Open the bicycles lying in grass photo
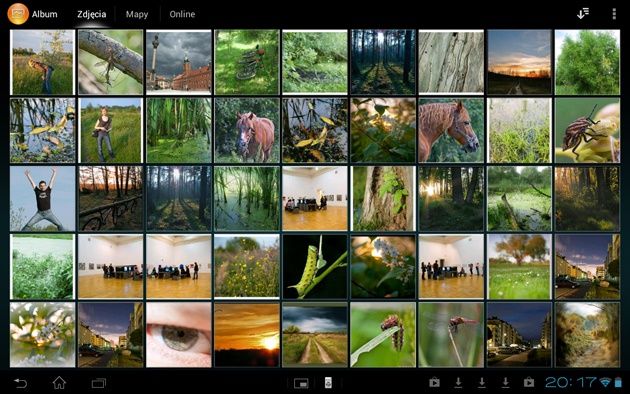The width and height of the screenshot is (630, 394). pos(247,62)
